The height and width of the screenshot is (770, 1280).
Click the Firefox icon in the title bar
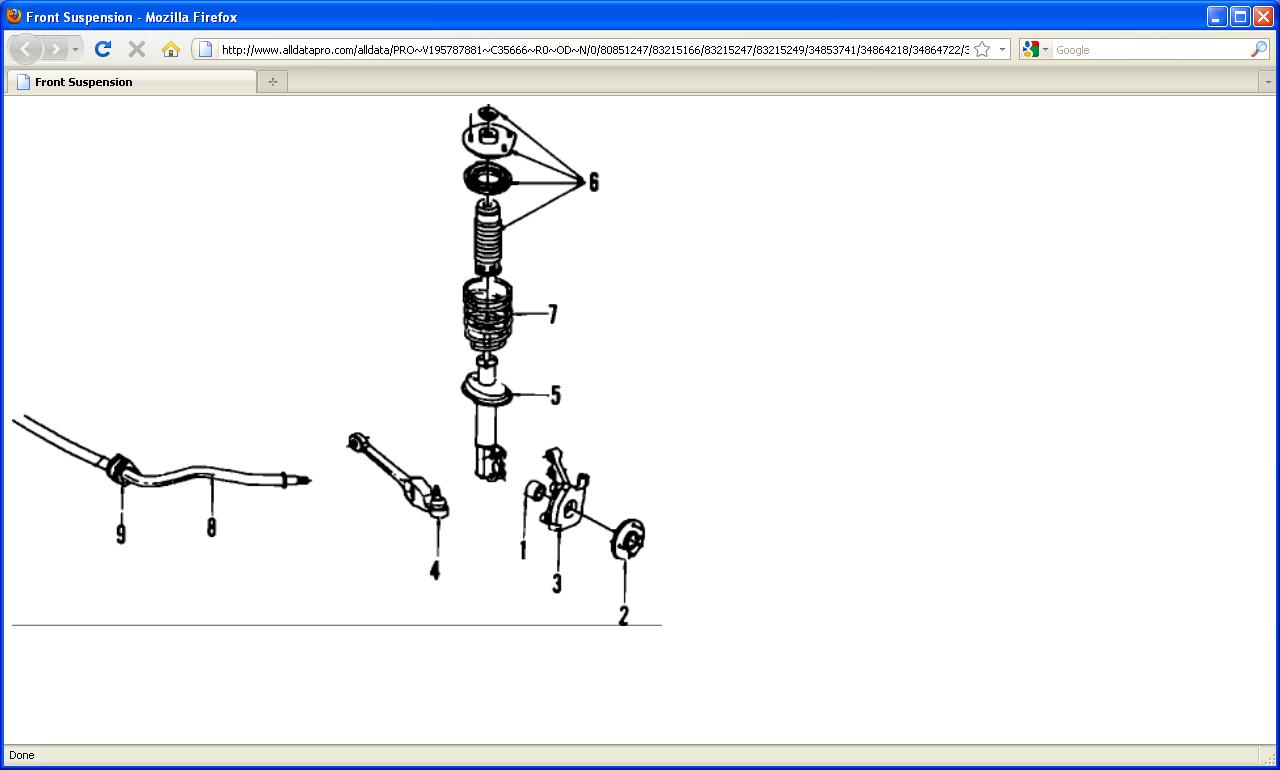pos(14,16)
